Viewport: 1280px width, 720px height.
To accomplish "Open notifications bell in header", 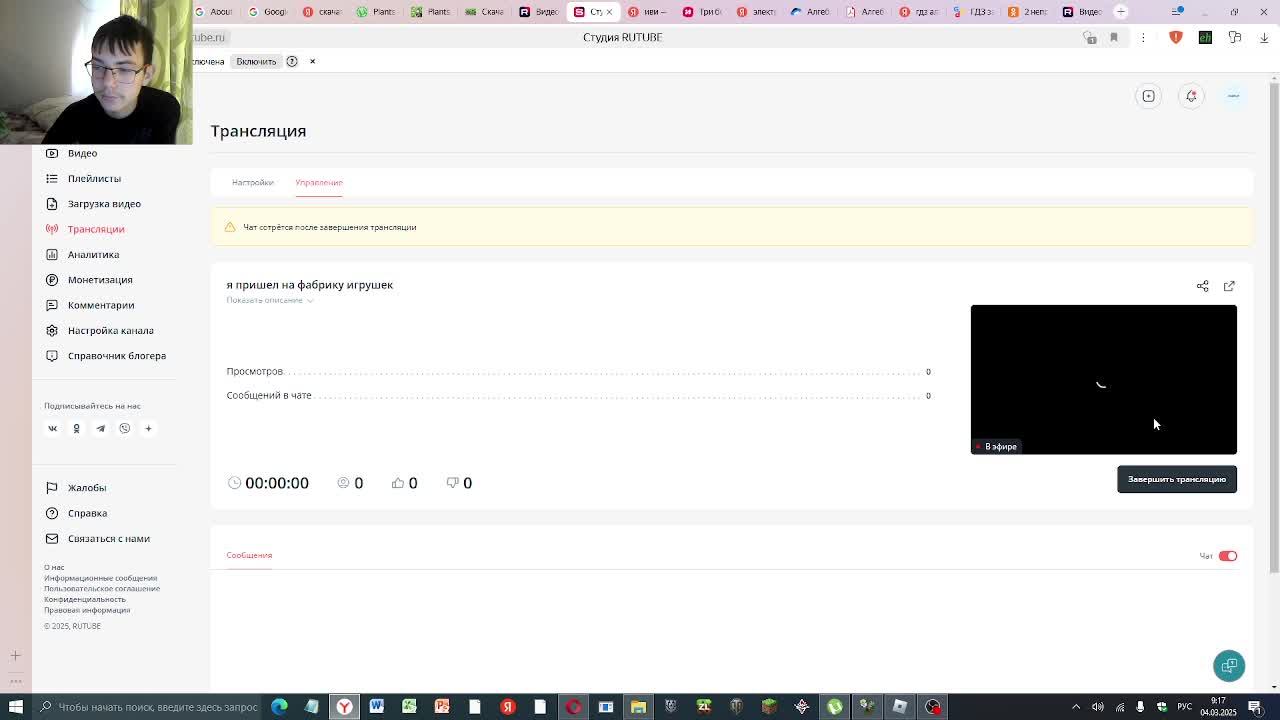I will [x=1191, y=96].
